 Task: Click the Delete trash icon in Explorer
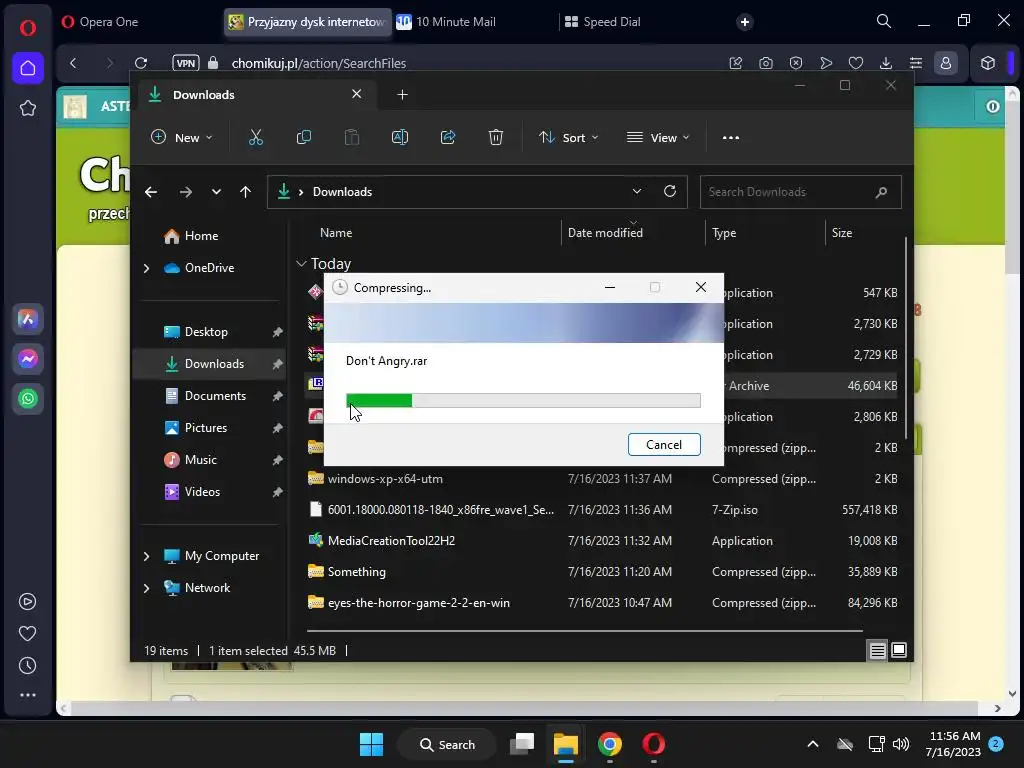[496, 138]
